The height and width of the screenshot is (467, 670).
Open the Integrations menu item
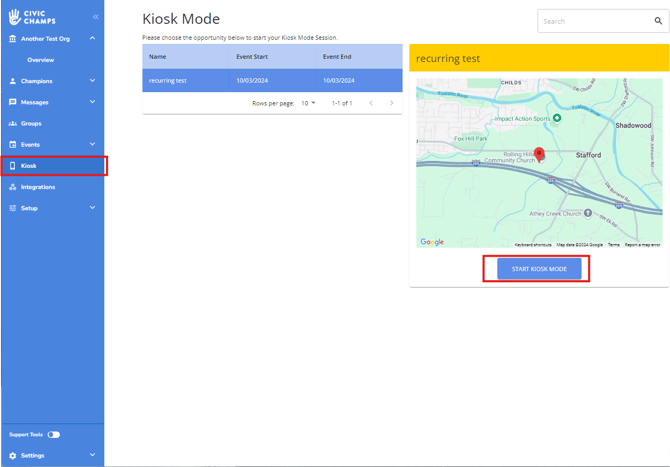(x=38, y=187)
